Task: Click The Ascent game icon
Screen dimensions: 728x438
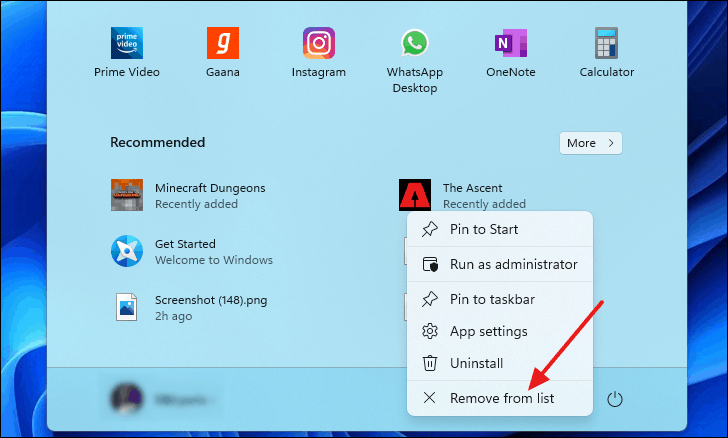Action: [415, 195]
